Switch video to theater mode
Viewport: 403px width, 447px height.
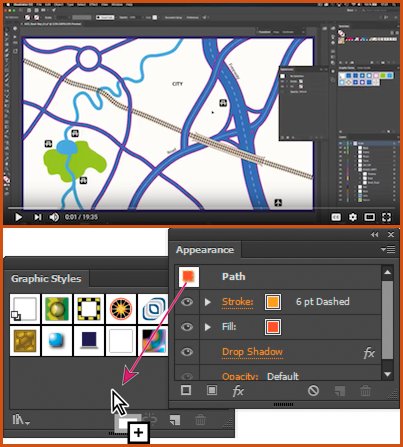point(369,217)
